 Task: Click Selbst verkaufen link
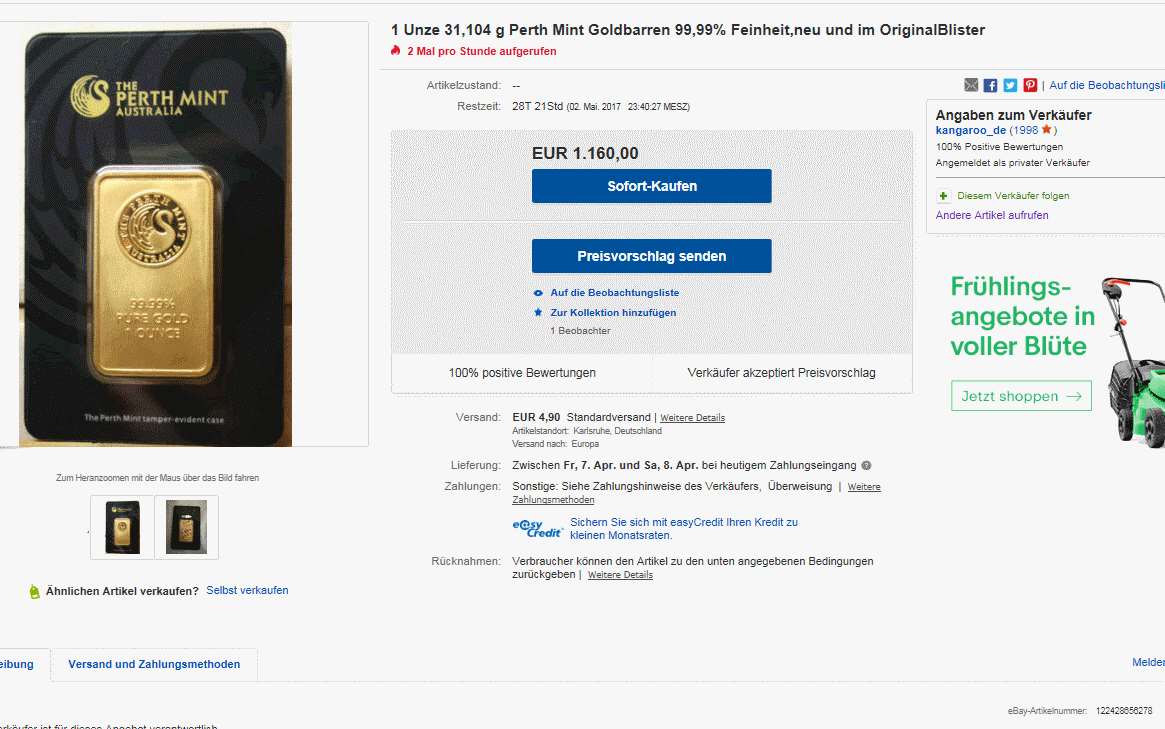pos(247,590)
